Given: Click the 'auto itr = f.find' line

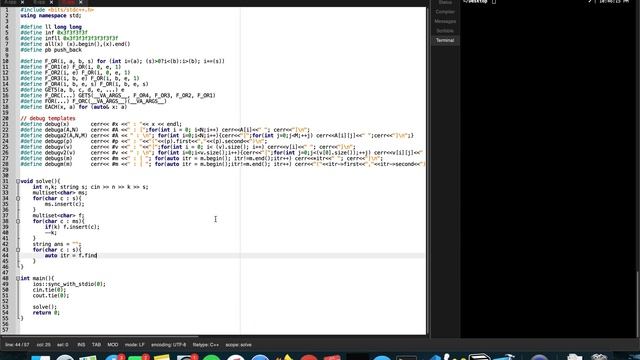Looking at the screenshot, I should point(71,256).
